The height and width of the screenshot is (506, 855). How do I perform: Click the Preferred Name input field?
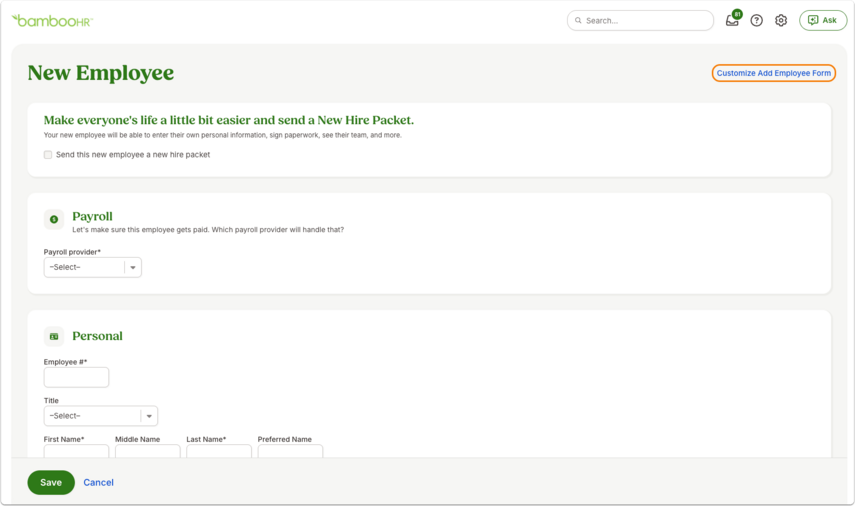[x=291, y=451]
